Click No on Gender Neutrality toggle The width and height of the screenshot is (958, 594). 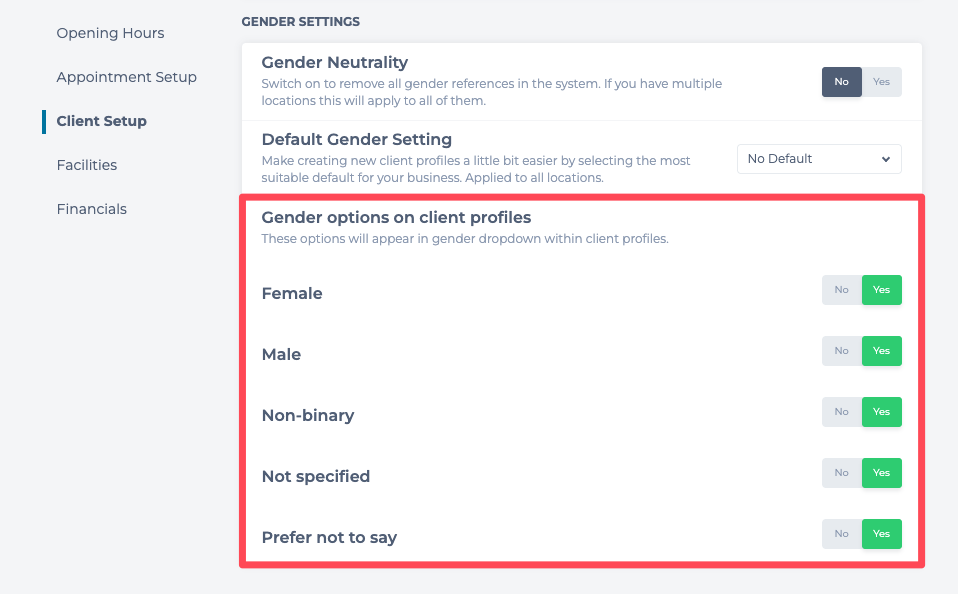pos(842,82)
